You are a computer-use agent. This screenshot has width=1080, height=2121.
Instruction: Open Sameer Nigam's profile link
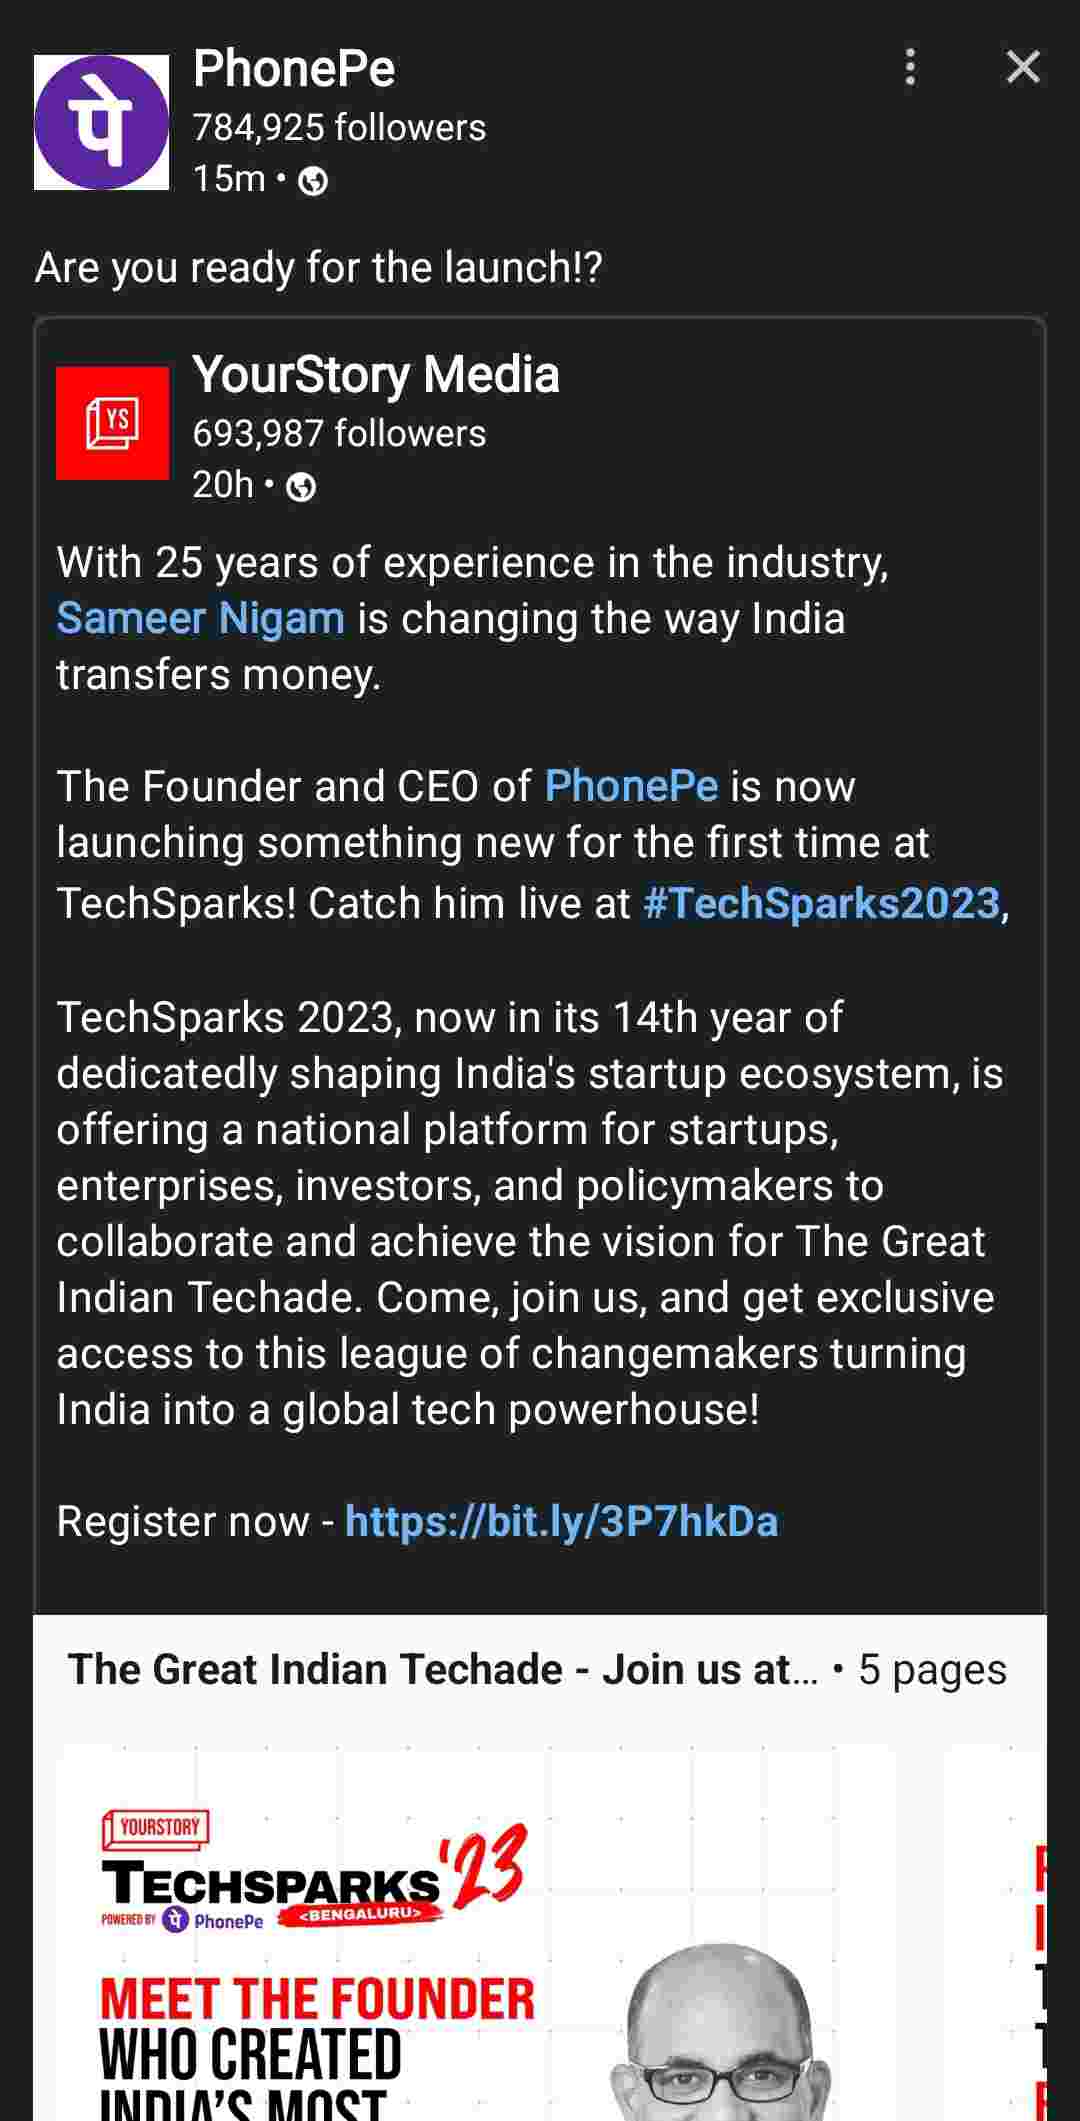[x=200, y=618]
